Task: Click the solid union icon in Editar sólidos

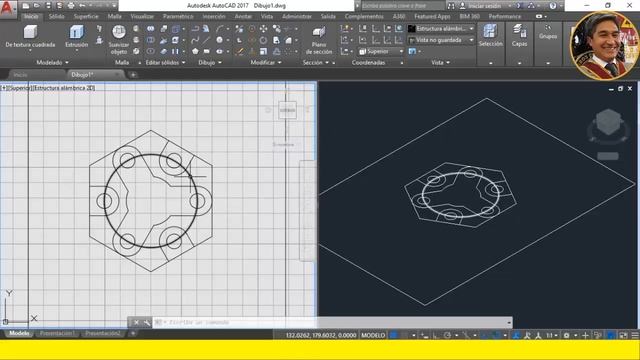Action: point(151,29)
